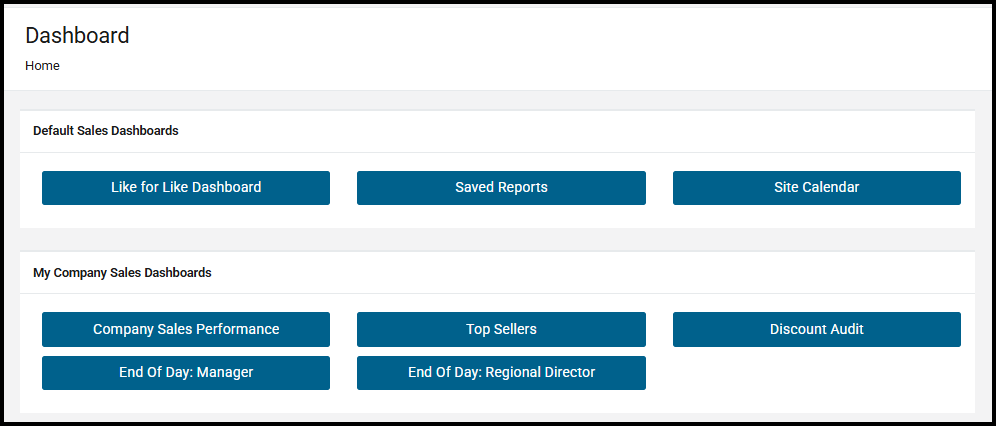Open the Top Sellers dashboard
Viewport: 996px width, 426px height.
(x=501, y=329)
